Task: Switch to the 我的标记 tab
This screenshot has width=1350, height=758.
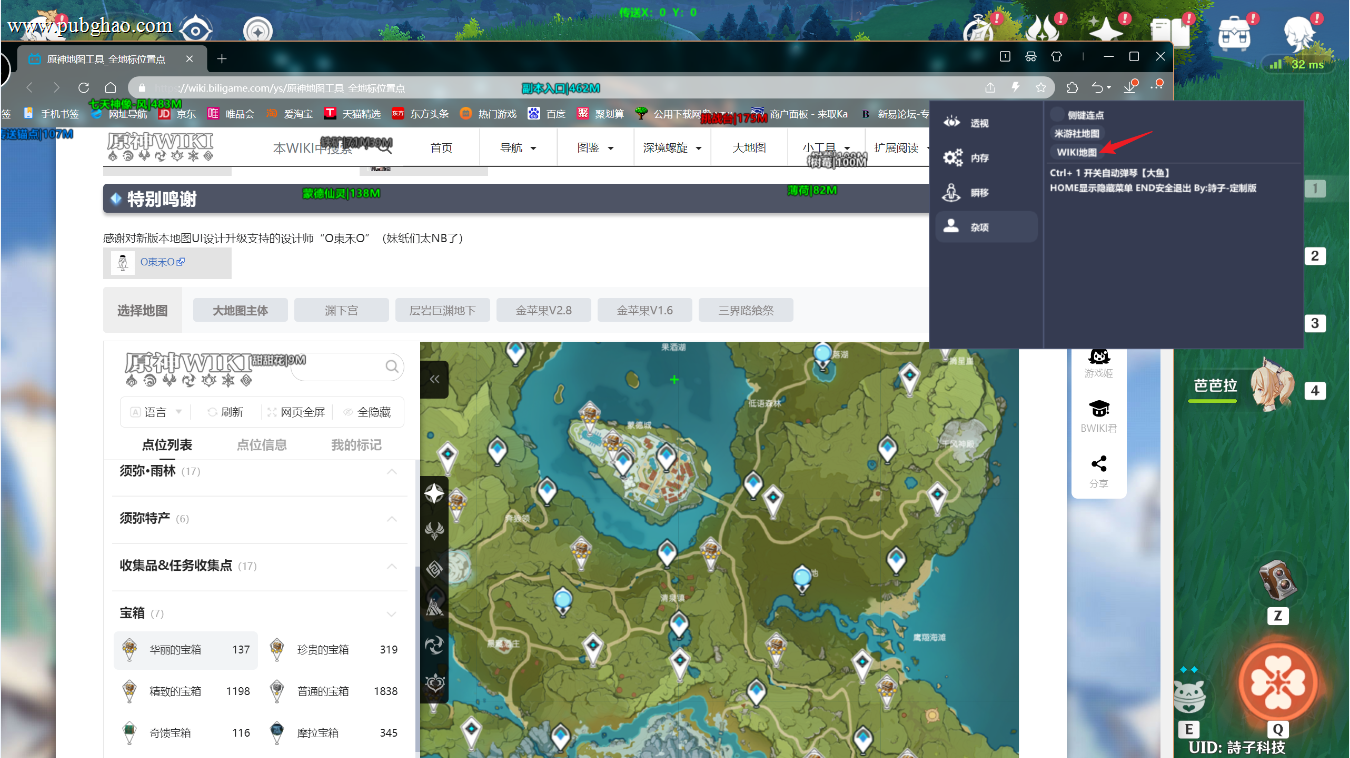Action: 356,445
